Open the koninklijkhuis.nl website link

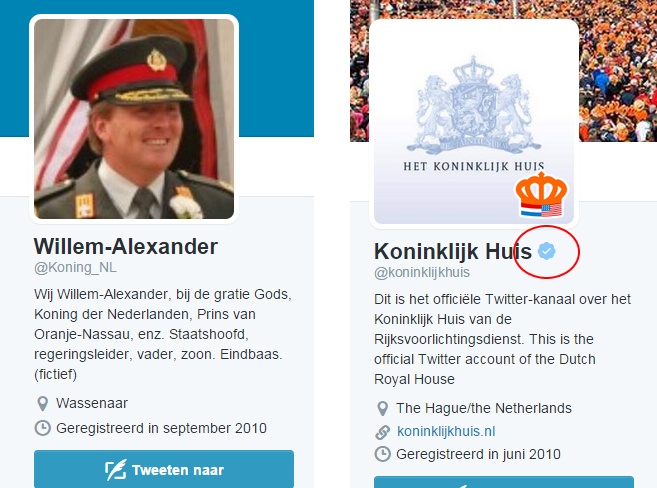pos(446,431)
